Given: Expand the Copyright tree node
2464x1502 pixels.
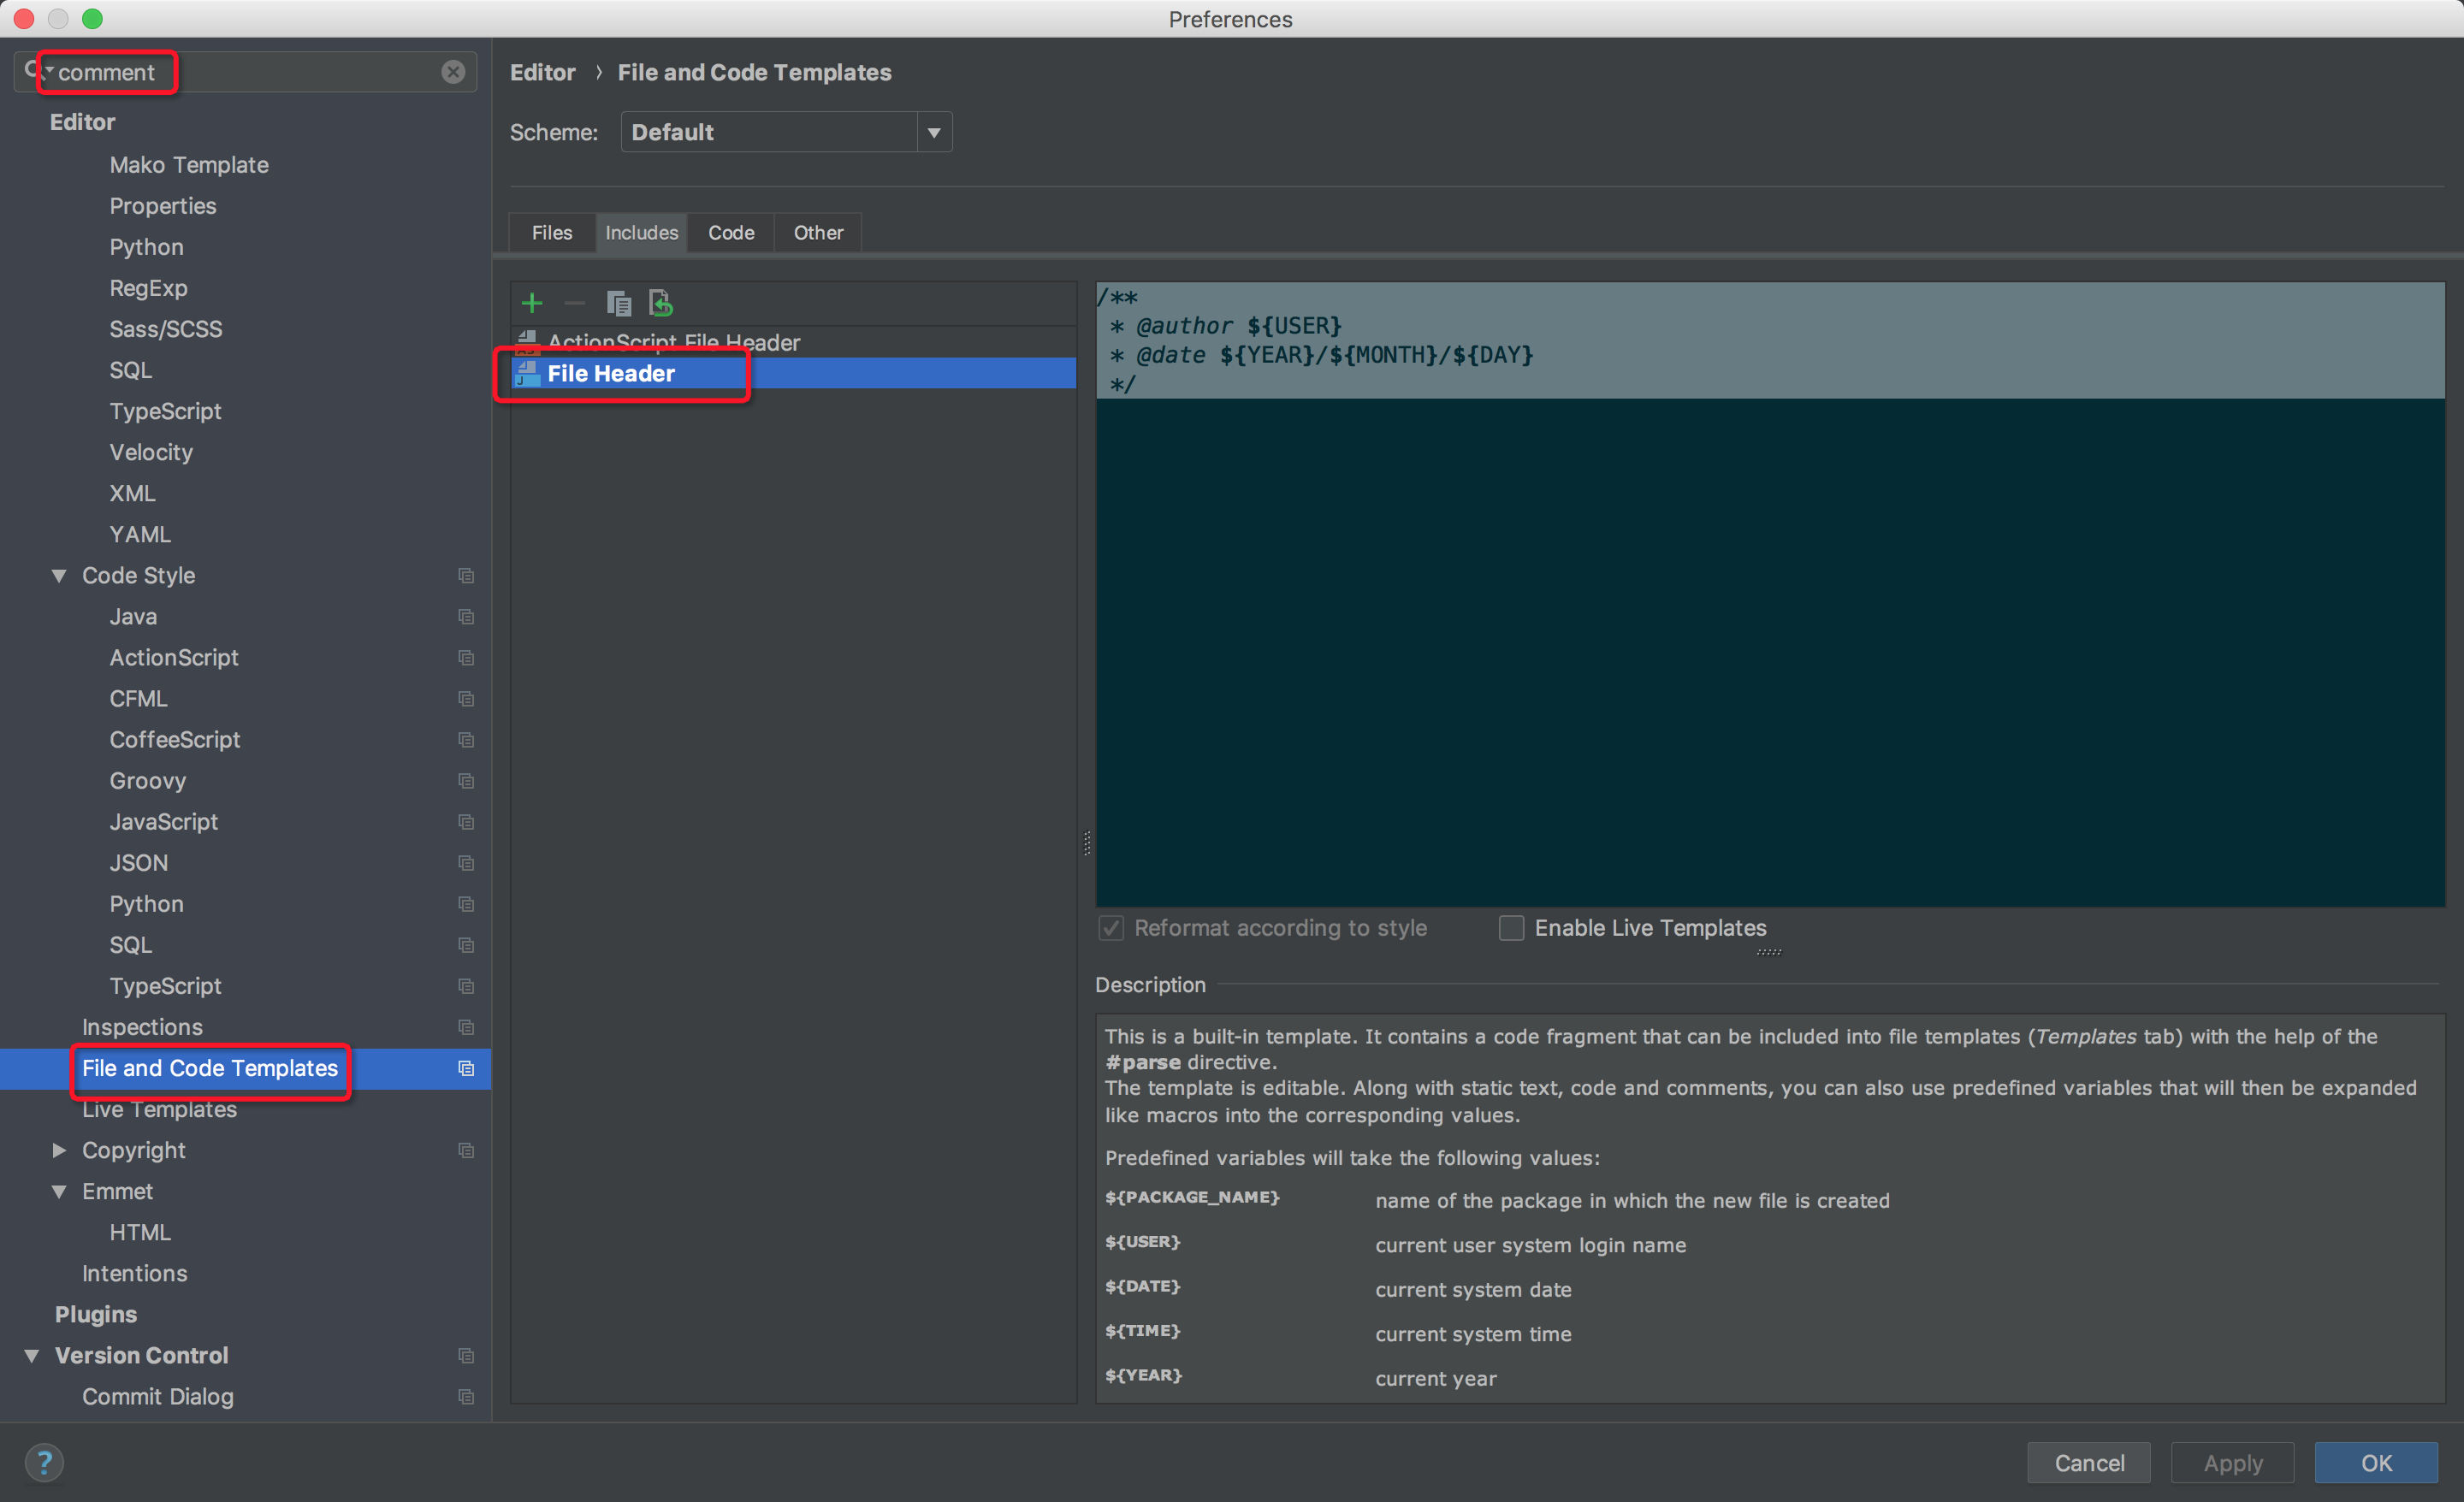Looking at the screenshot, I should point(60,1150).
